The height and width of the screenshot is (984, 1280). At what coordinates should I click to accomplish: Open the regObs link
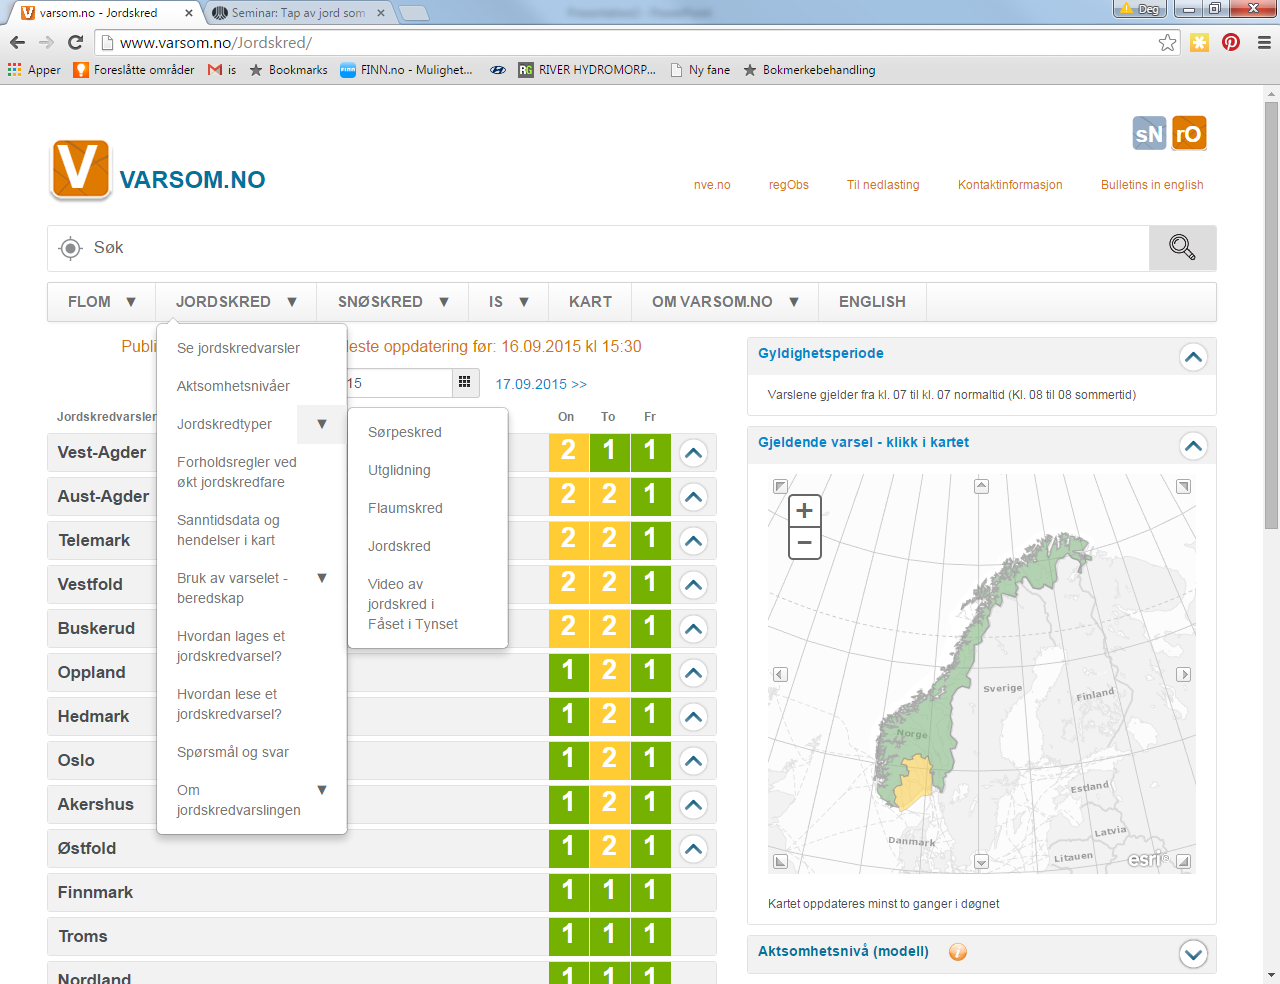(788, 185)
